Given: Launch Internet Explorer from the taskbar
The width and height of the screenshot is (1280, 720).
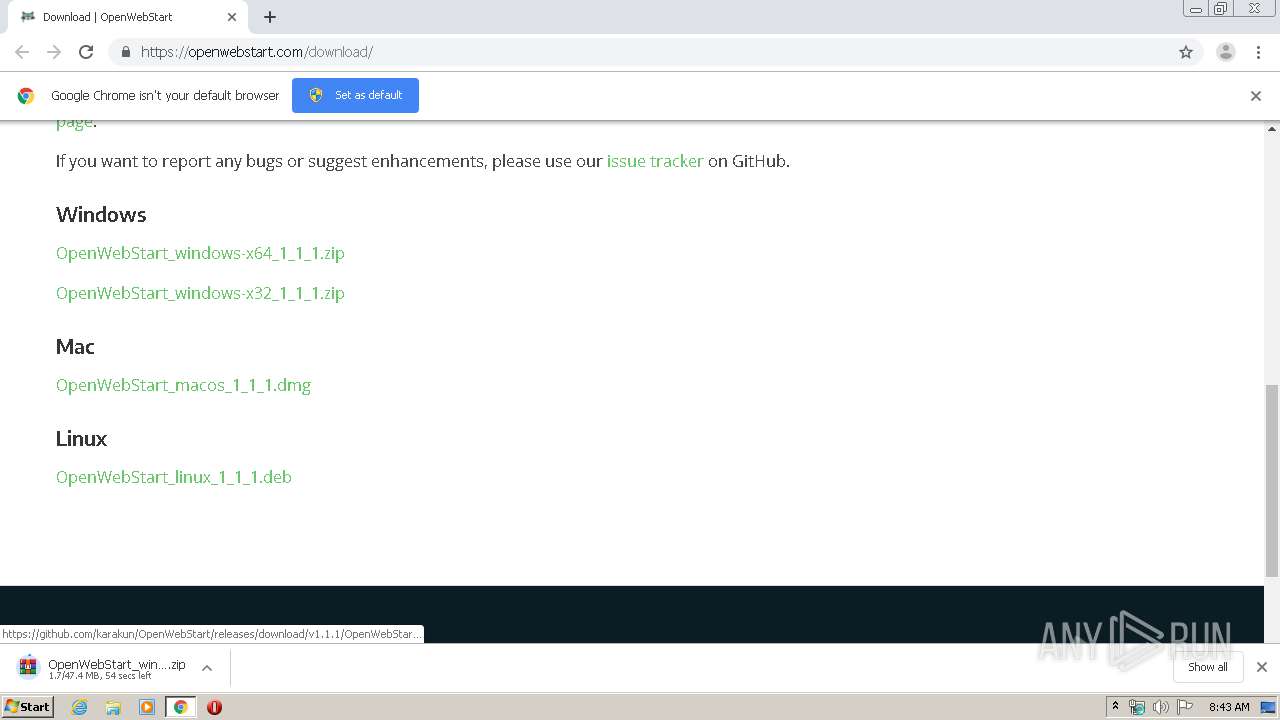Looking at the screenshot, I should point(80,707).
